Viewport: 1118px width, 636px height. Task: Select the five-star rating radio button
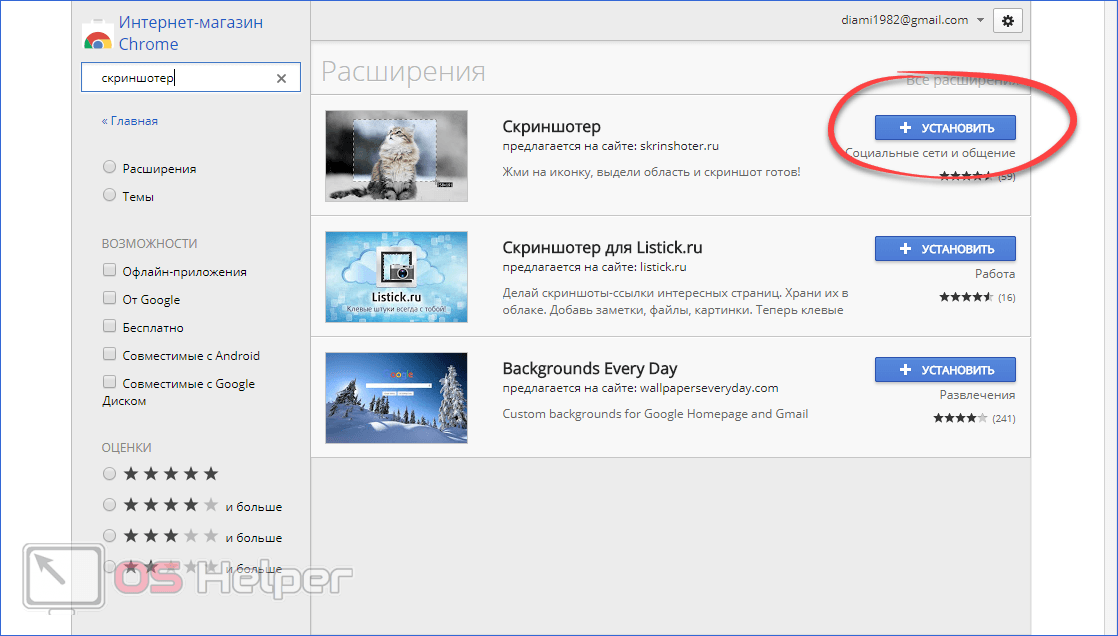(109, 473)
